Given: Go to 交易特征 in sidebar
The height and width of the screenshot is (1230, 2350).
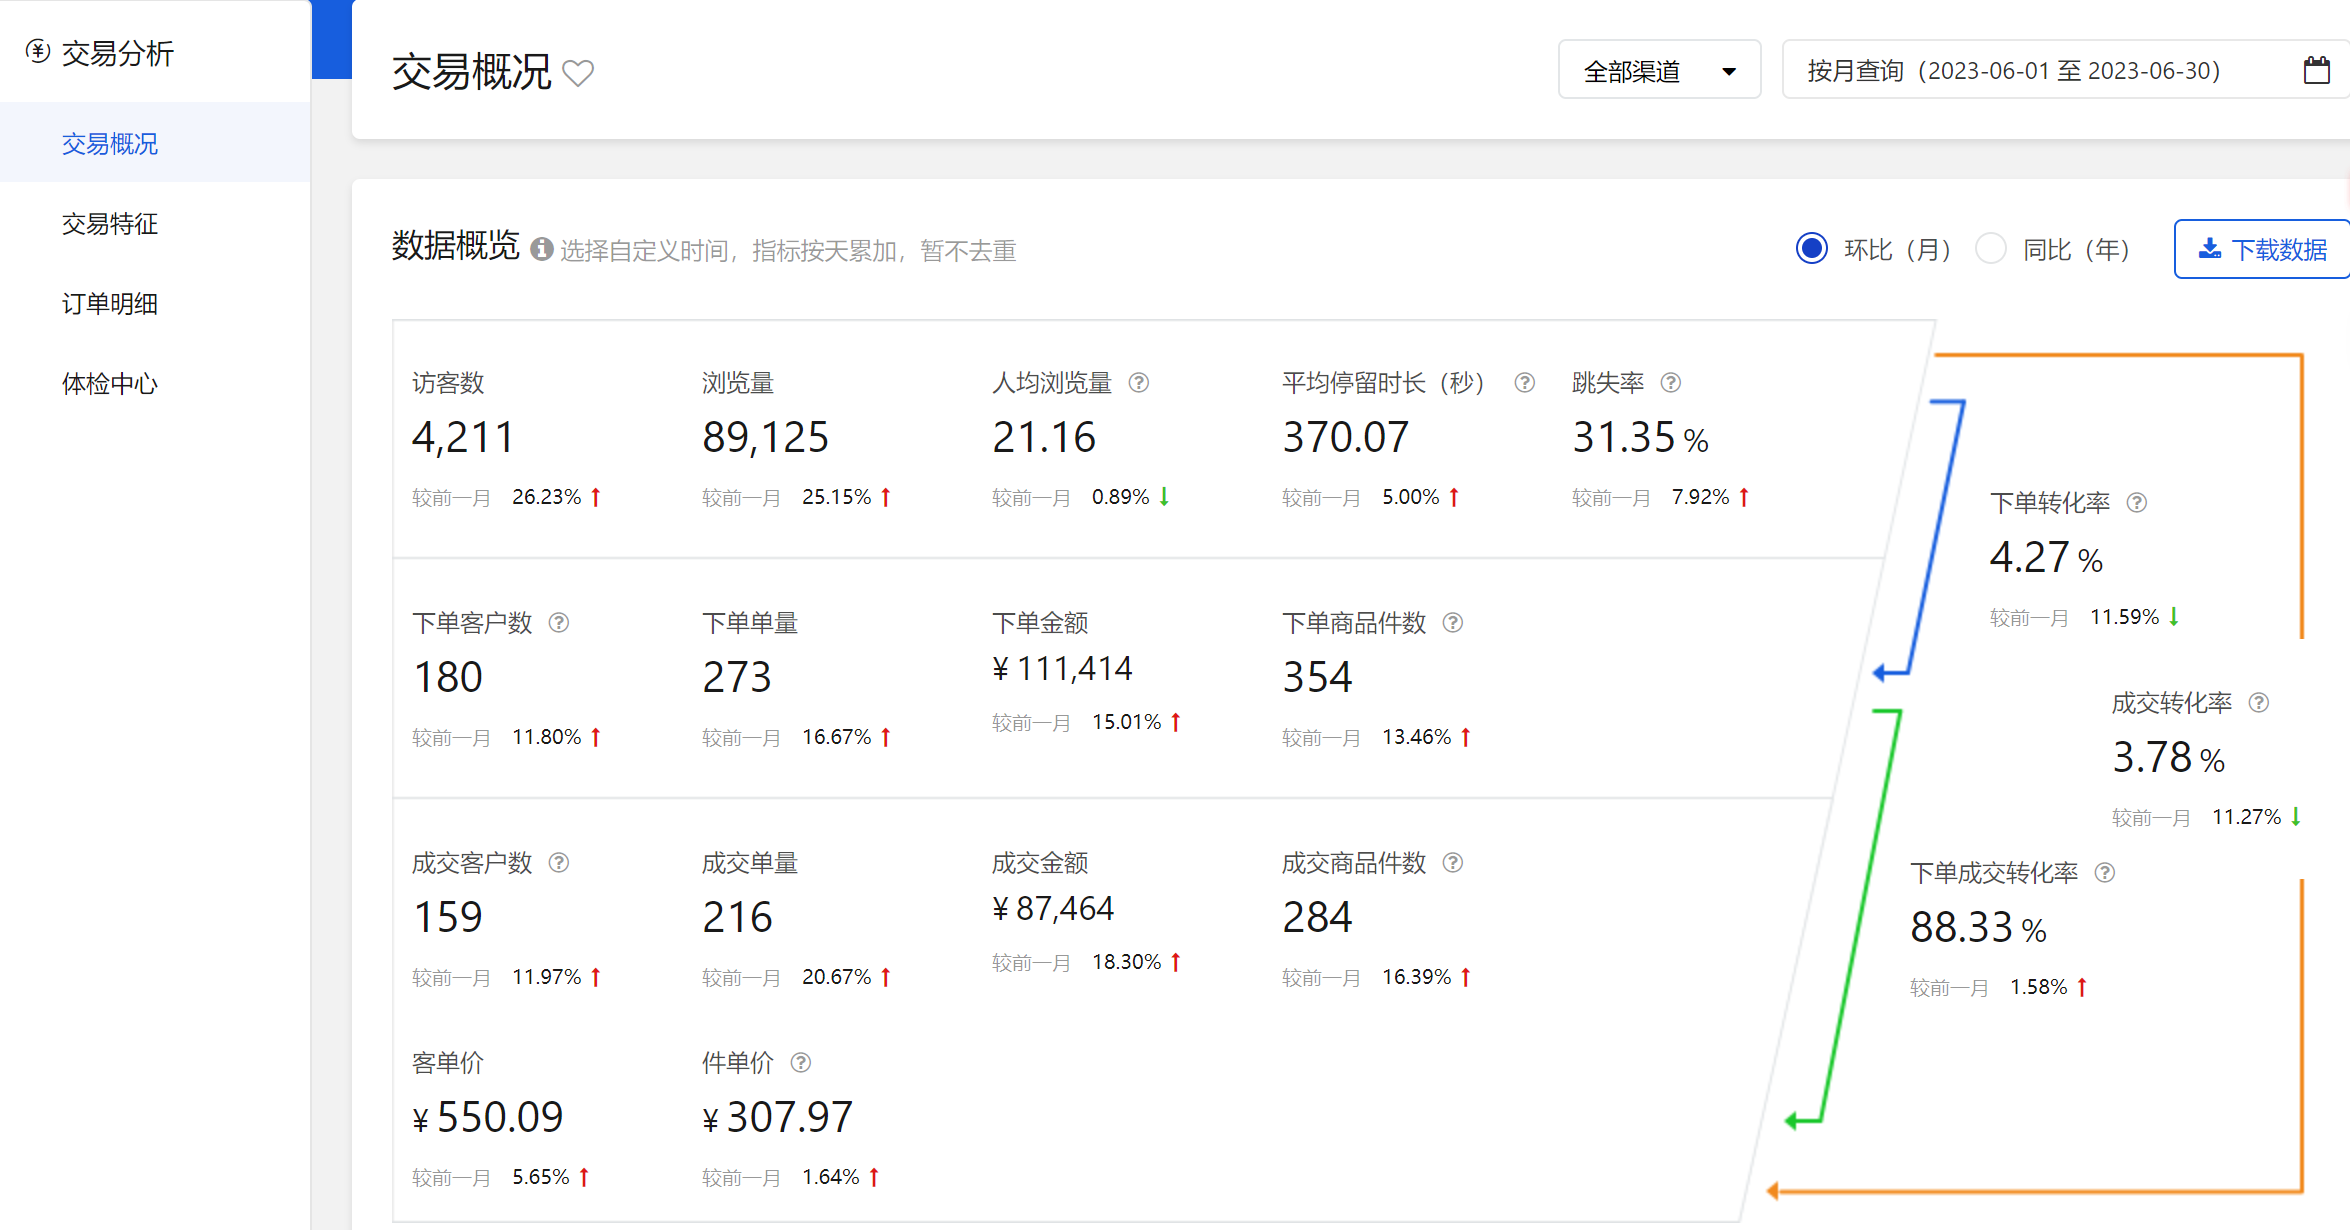Looking at the screenshot, I should pos(110,224).
